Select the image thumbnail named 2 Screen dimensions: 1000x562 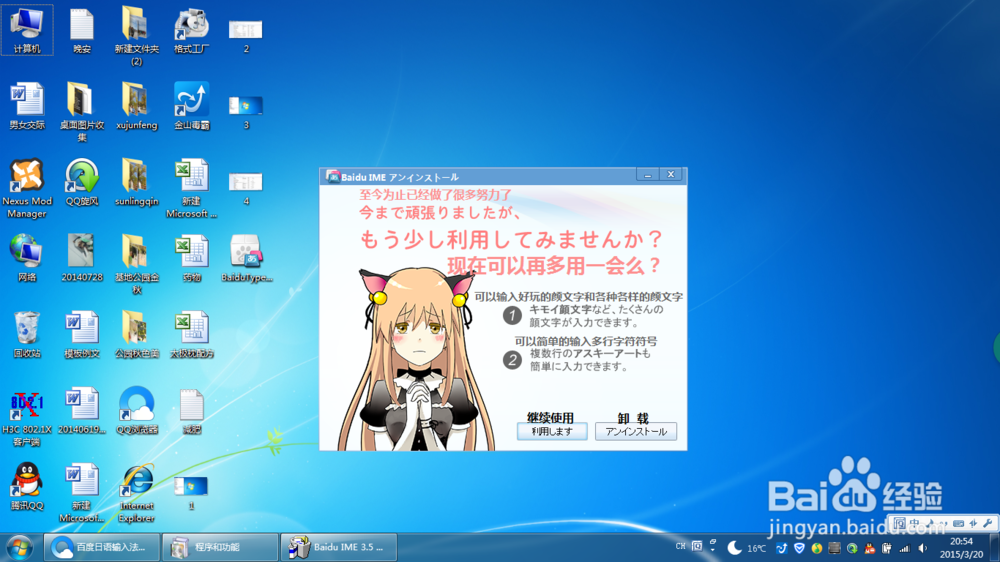pyautogui.click(x=246, y=35)
